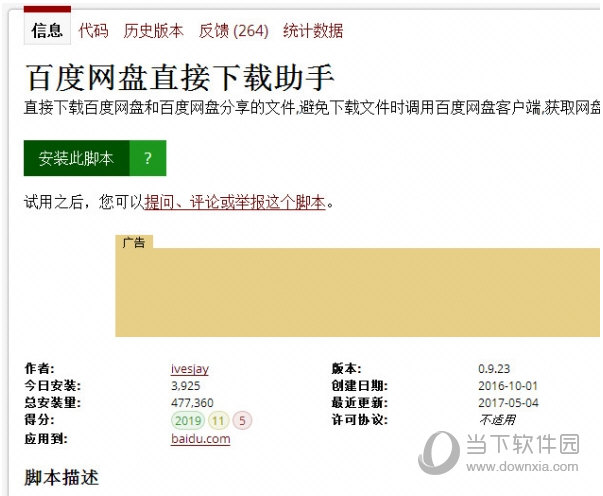Click the 安装此脚本 install button
Image resolution: width=603 pixels, height=496 pixels.
[x=77, y=158]
